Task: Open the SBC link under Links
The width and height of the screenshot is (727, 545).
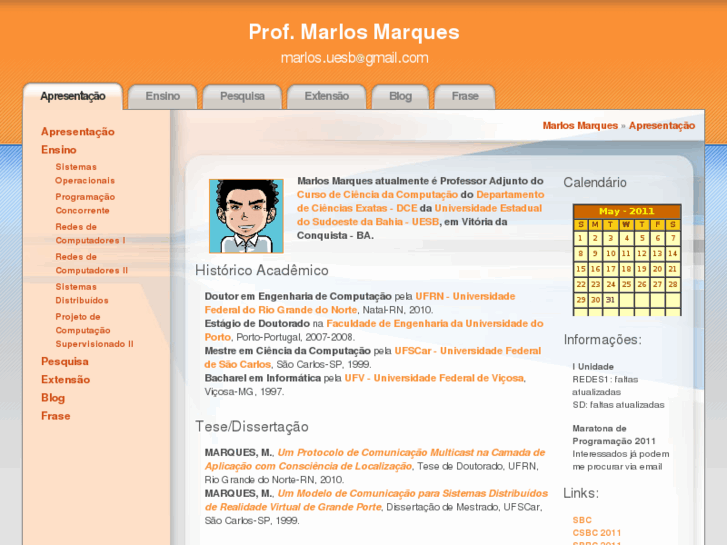Action: 582,520
